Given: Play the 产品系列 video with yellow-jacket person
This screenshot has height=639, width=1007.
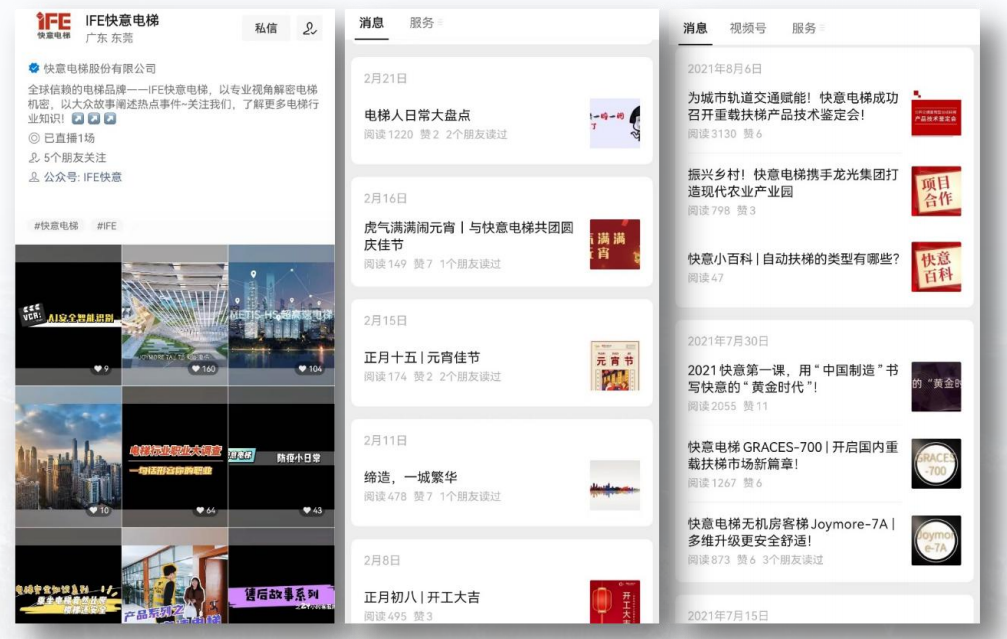Looking at the screenshot, I should (175, 575).
